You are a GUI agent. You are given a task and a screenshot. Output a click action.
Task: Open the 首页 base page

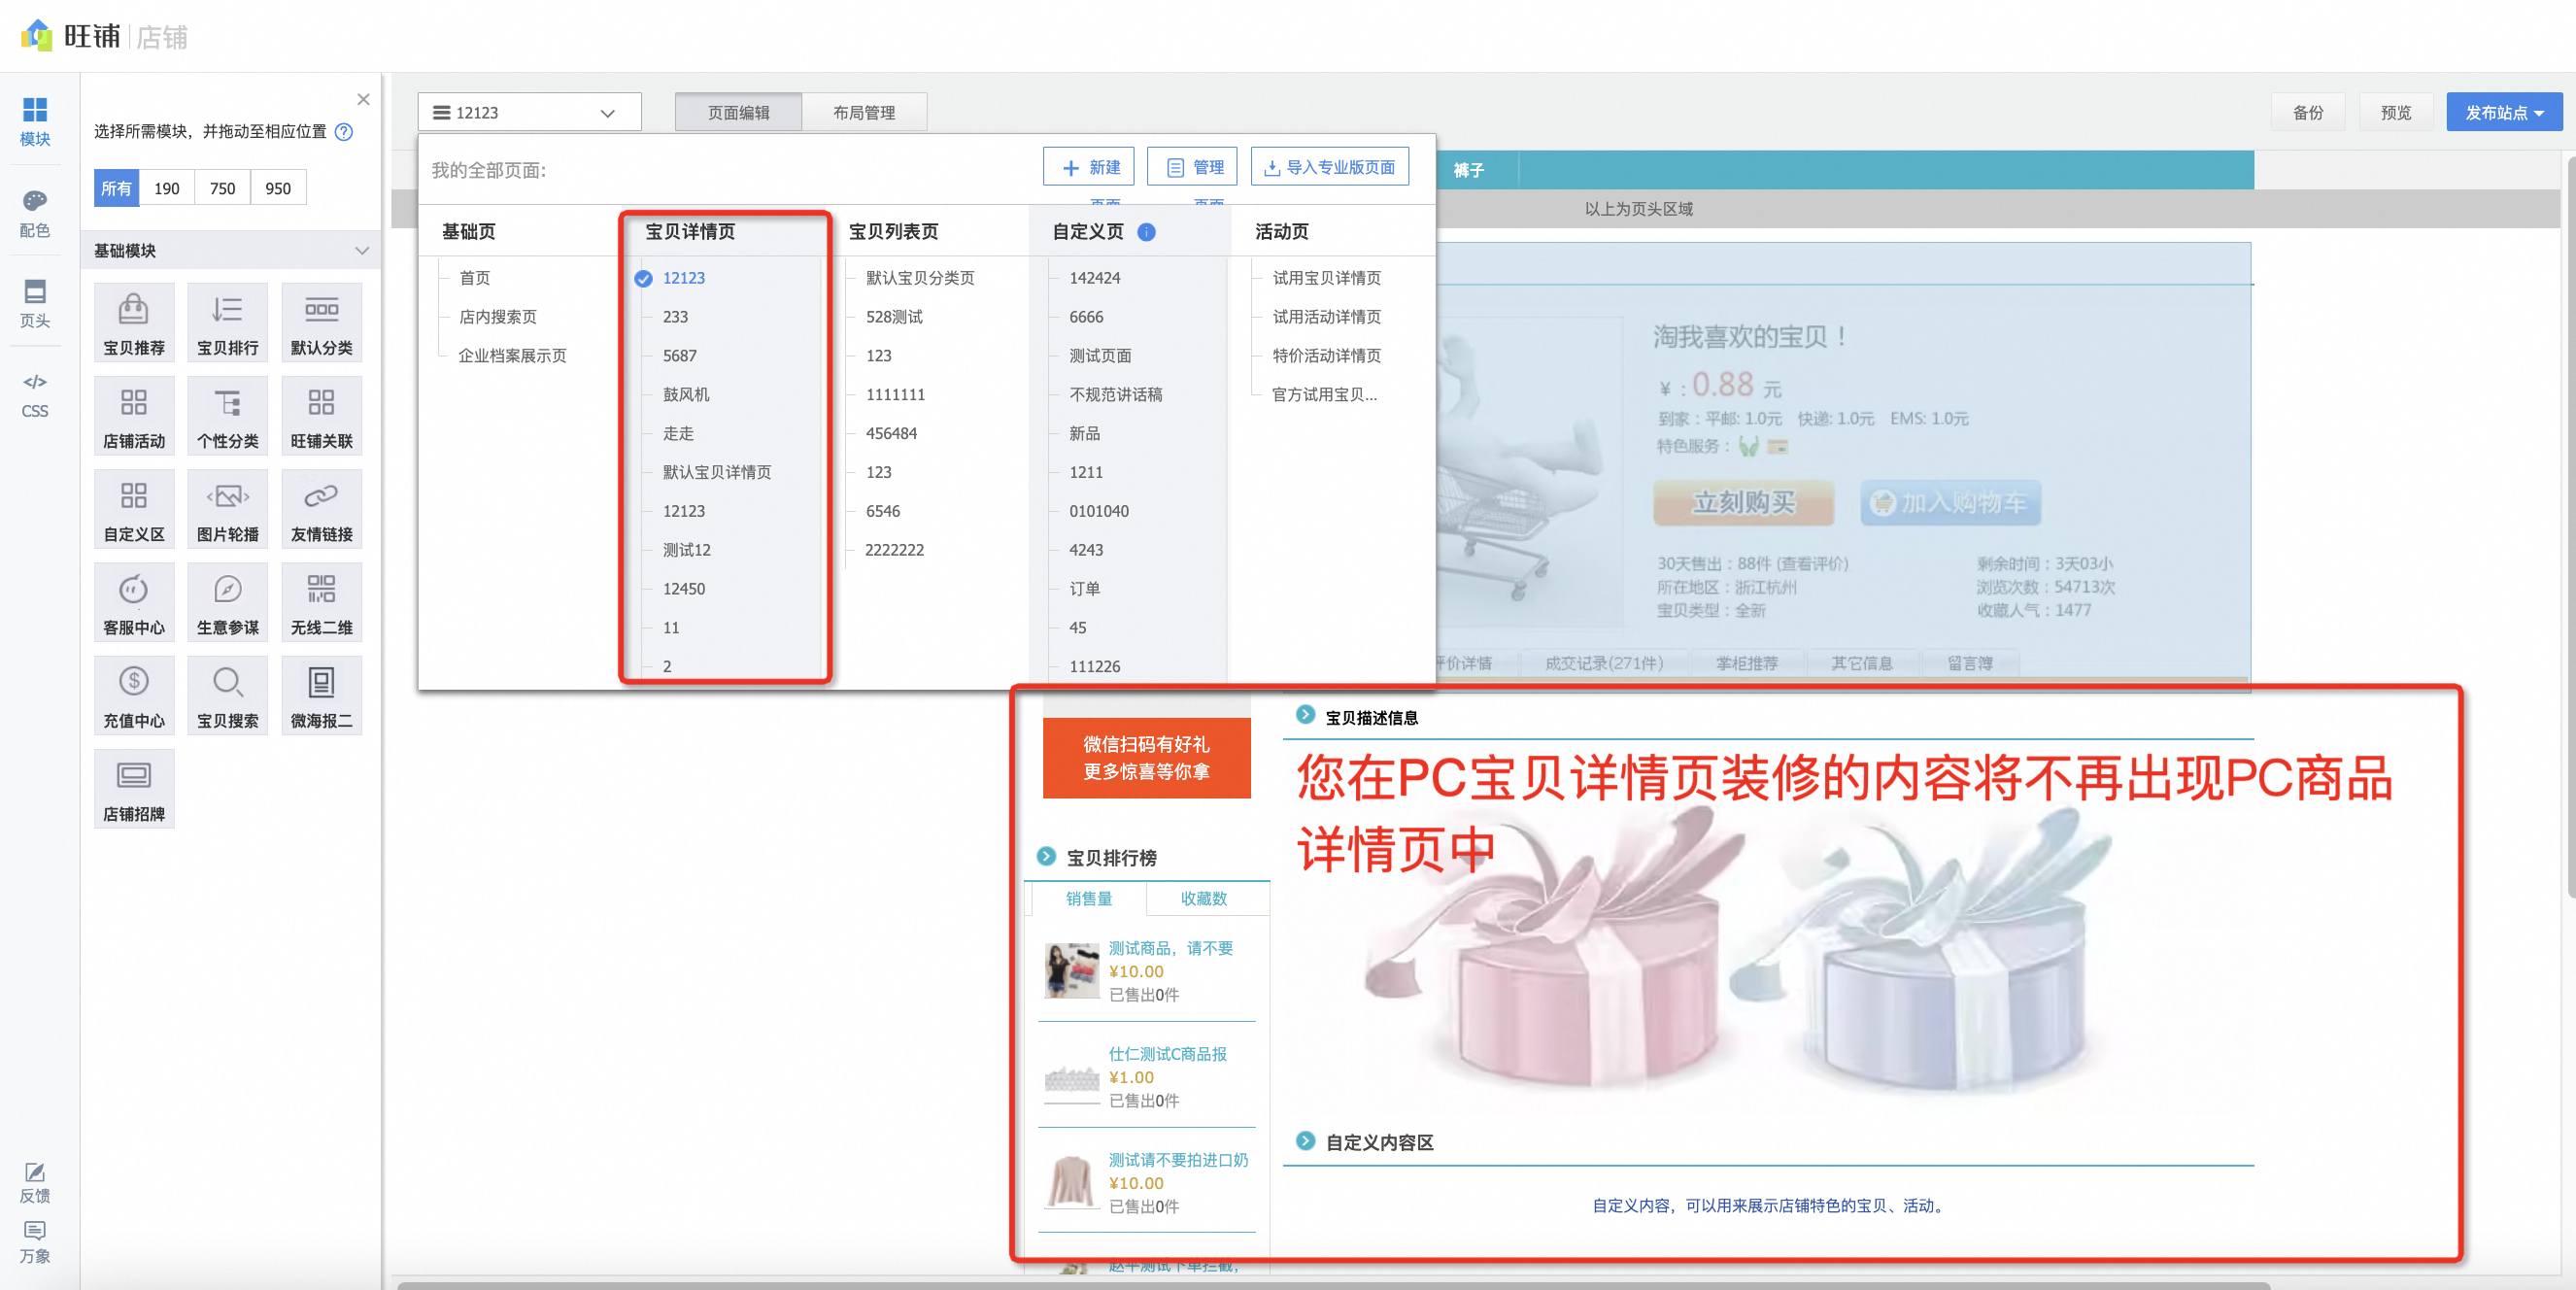click(x=475, y=278)
